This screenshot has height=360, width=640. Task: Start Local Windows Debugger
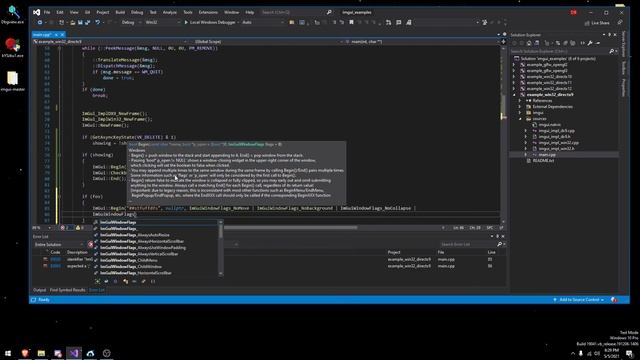(210, 22)
